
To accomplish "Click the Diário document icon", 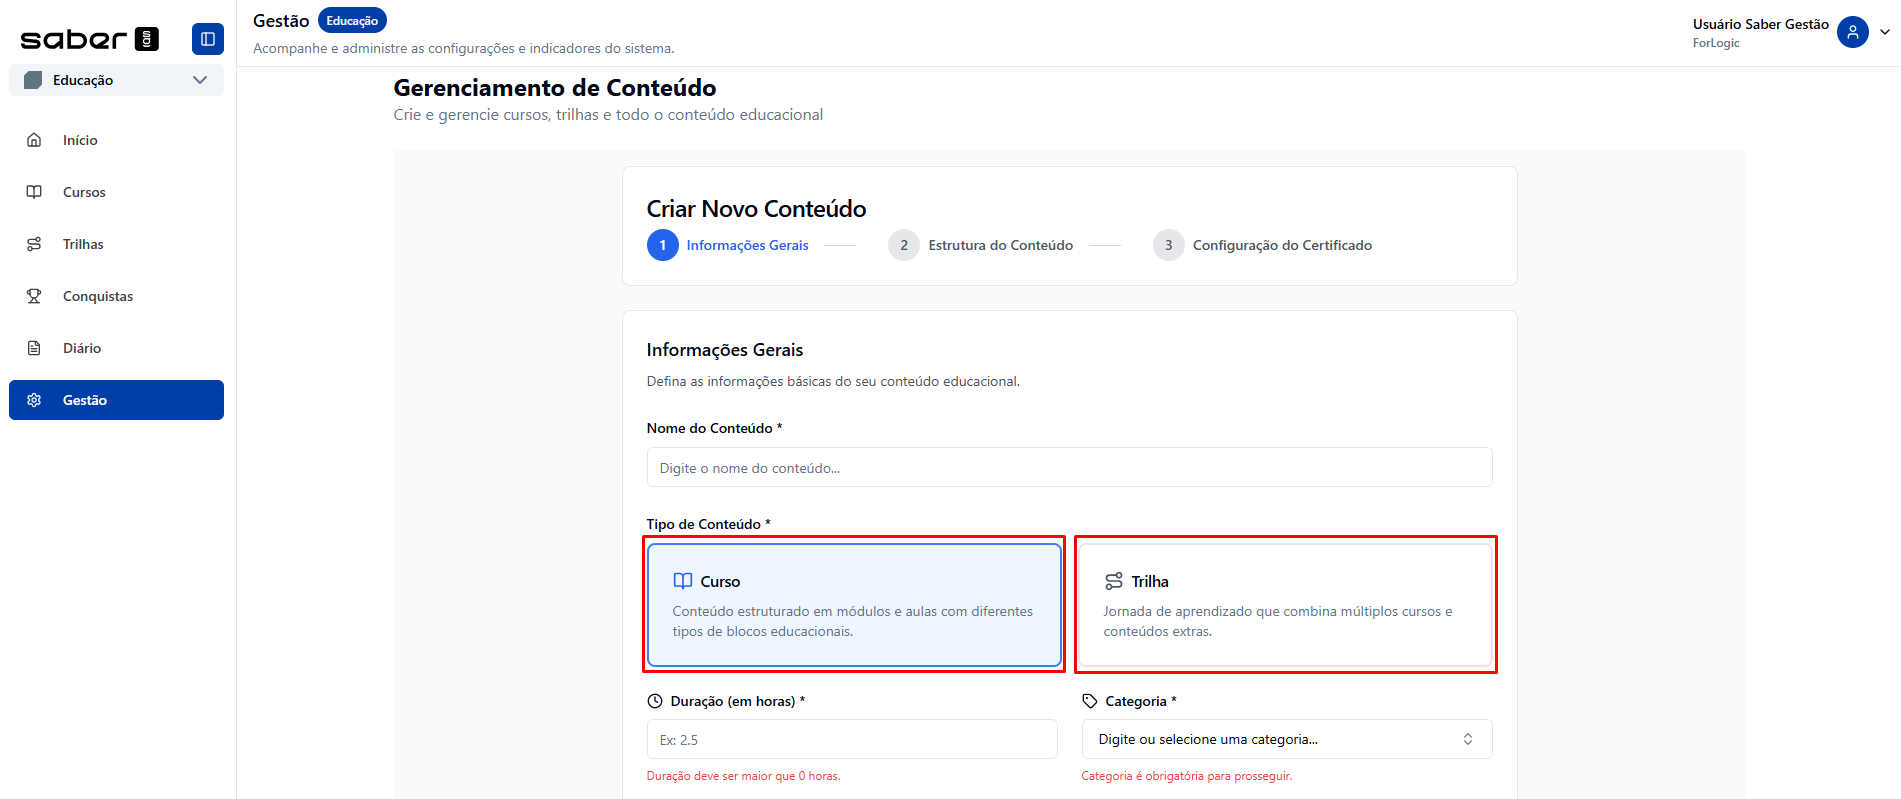I will coord(34,348).
